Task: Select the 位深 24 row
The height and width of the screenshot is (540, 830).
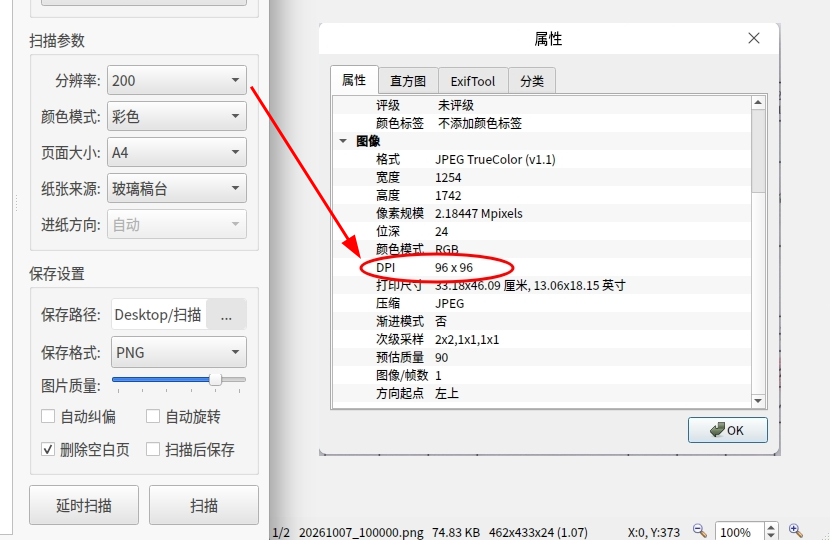Action: point(542,231)
